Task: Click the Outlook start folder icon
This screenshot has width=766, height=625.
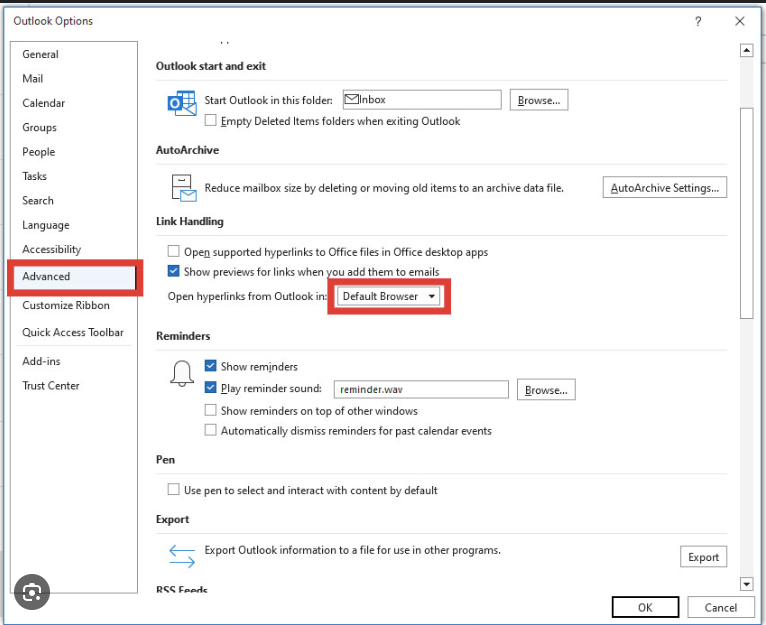Action: (182, 103)
